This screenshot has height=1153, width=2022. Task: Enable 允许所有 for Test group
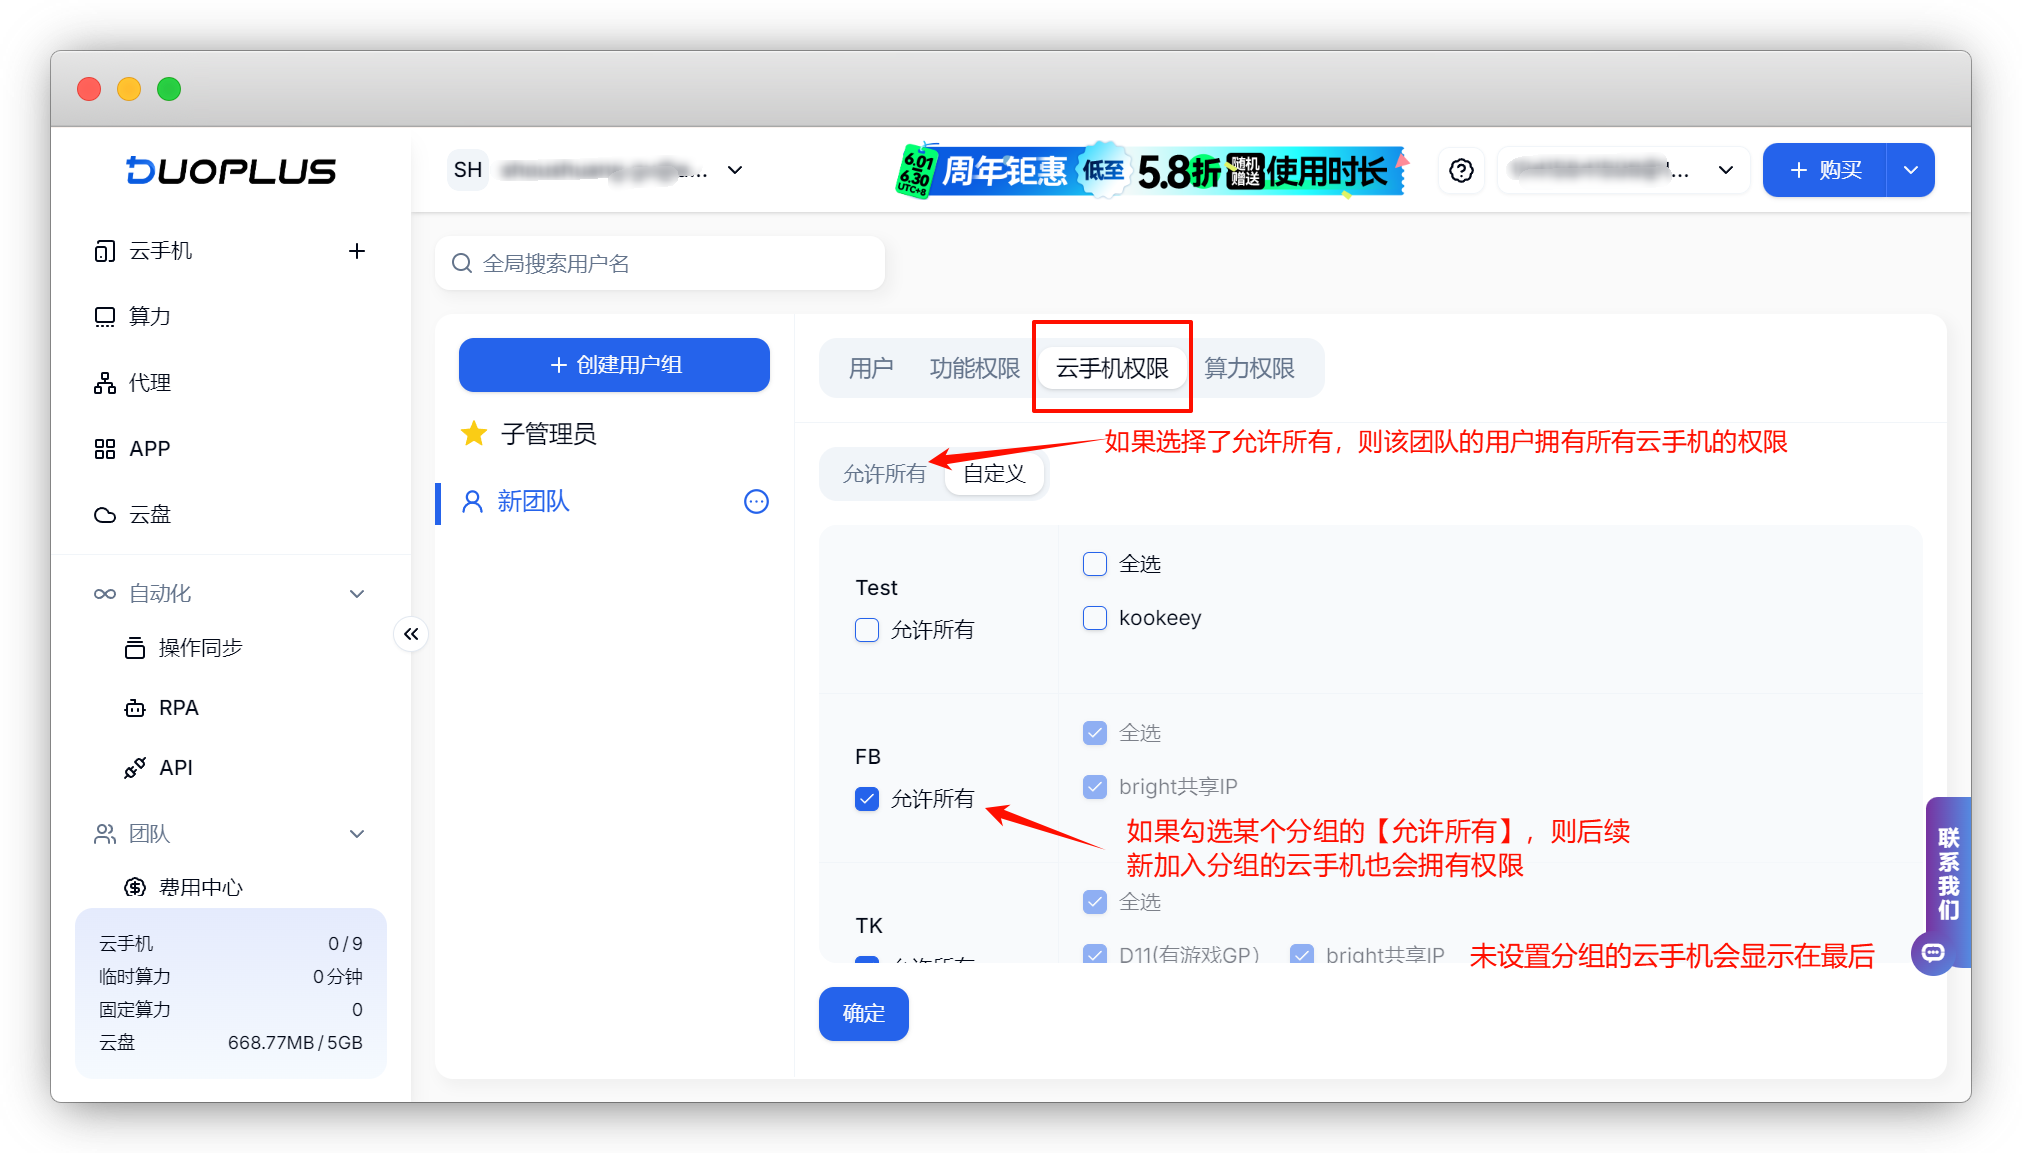[x=867, y=630]
